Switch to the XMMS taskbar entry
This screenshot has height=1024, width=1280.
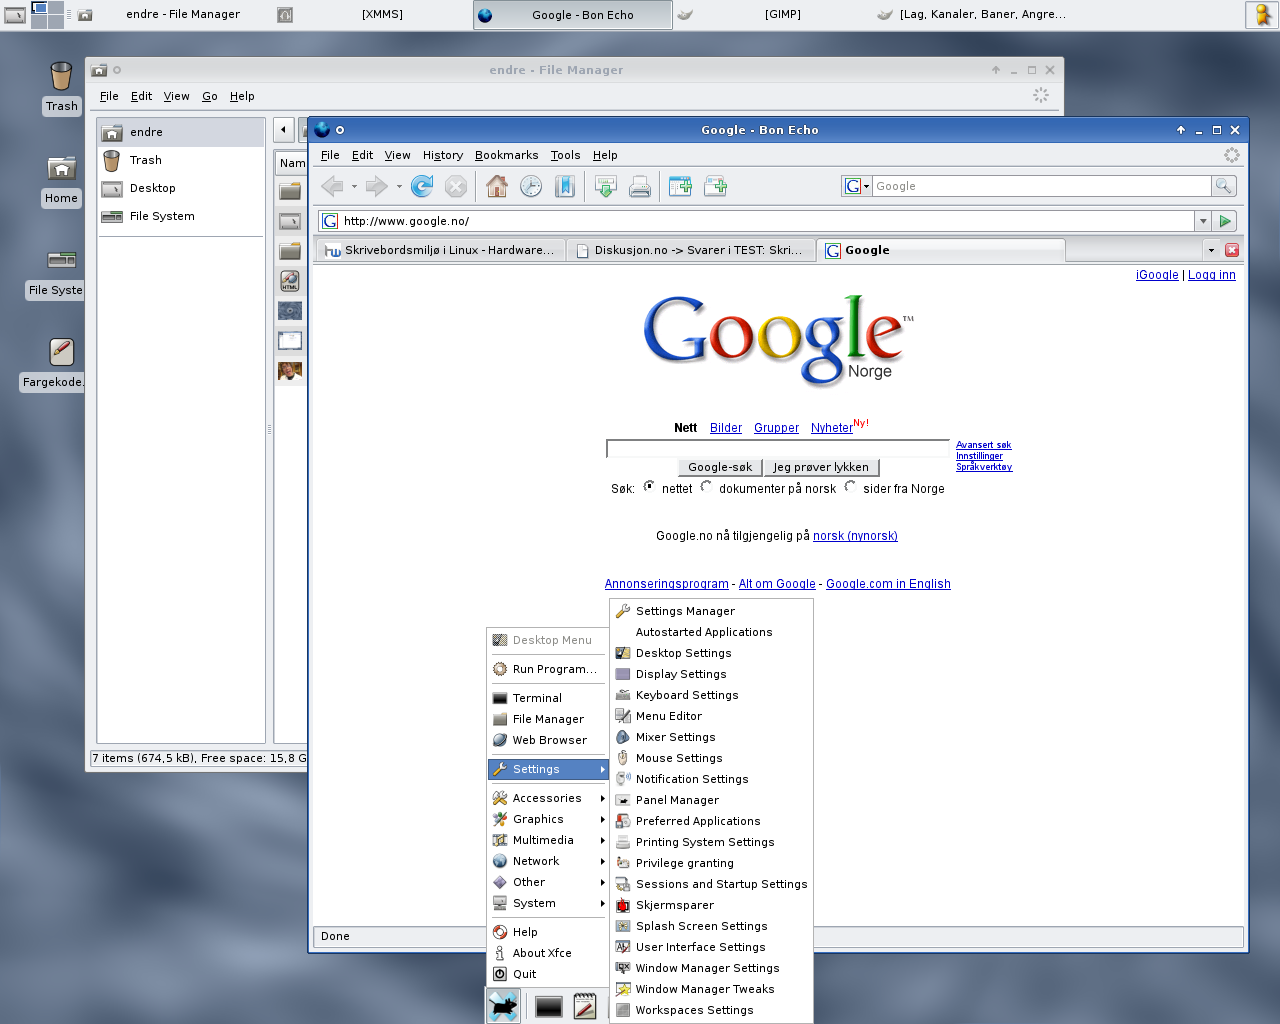tap(372, 14)
